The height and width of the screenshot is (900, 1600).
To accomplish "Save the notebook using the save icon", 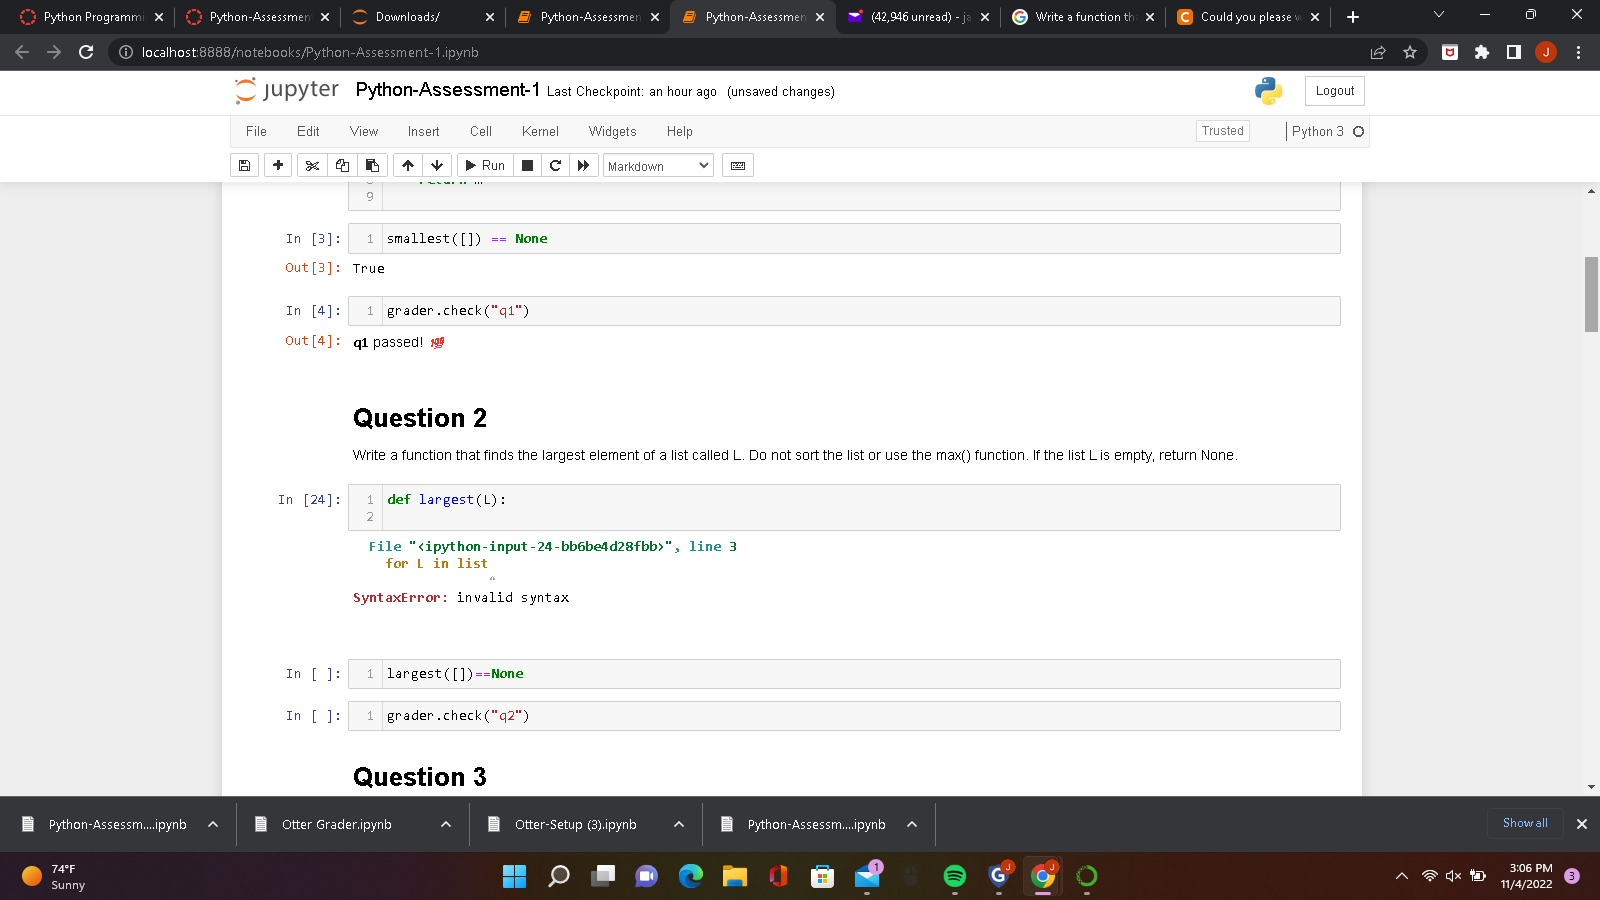I will click(244, 165).
